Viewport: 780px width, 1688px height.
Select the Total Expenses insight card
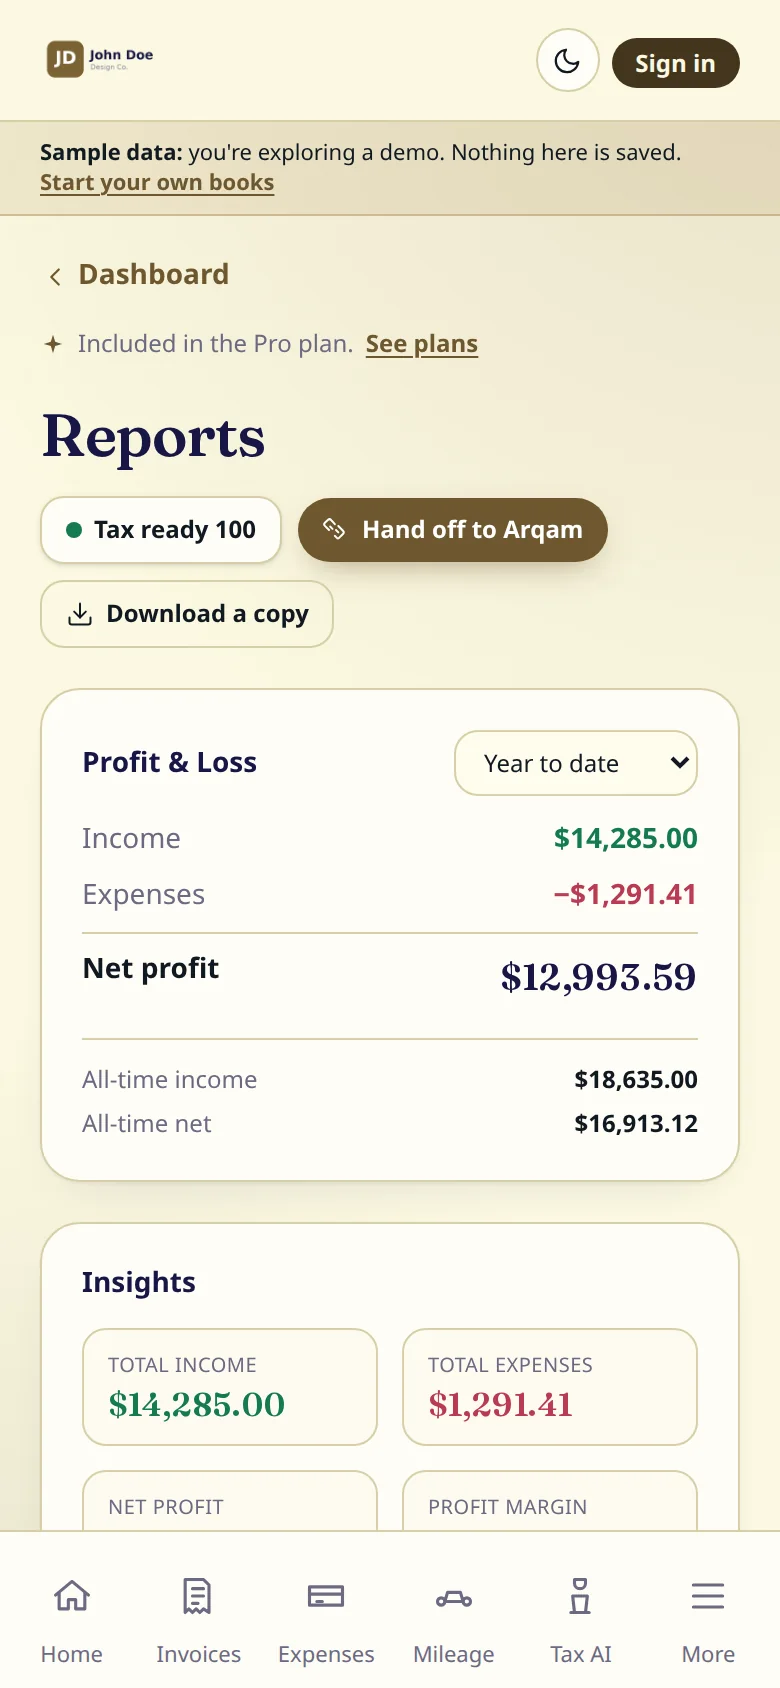pos(550,1387)
